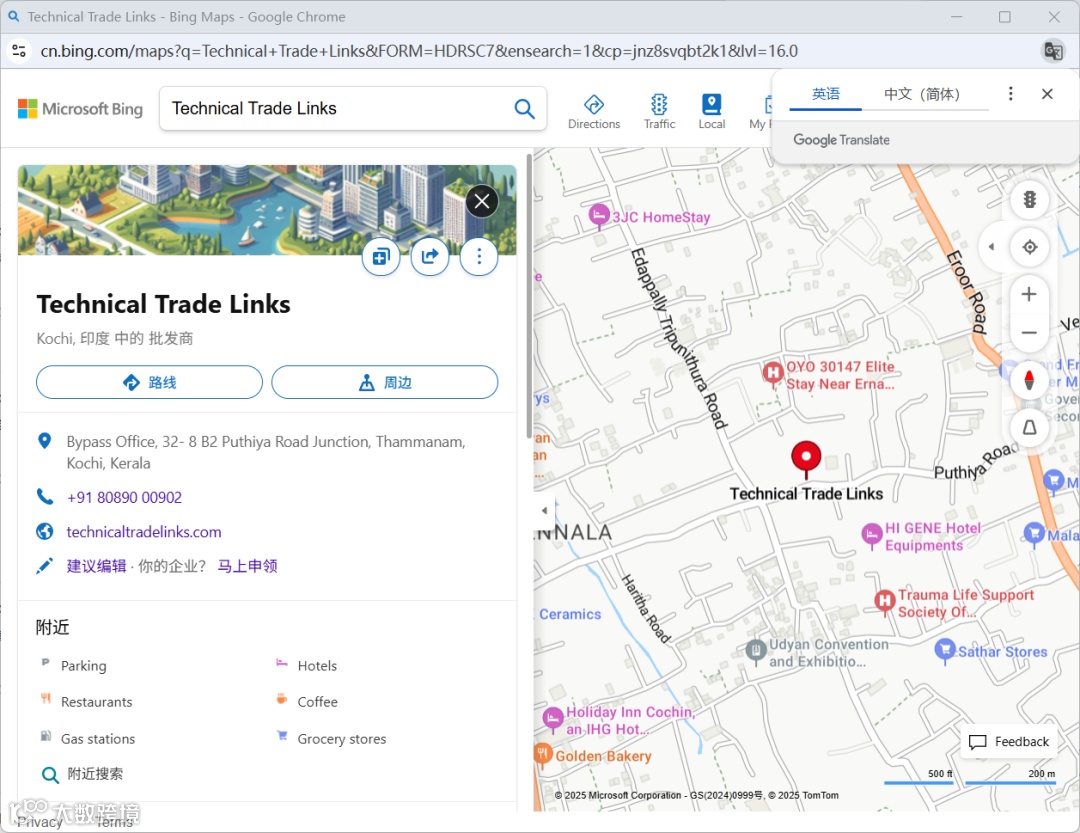Toggle map tilt view button
The image size is (1080, 833).
[1029, 427]
